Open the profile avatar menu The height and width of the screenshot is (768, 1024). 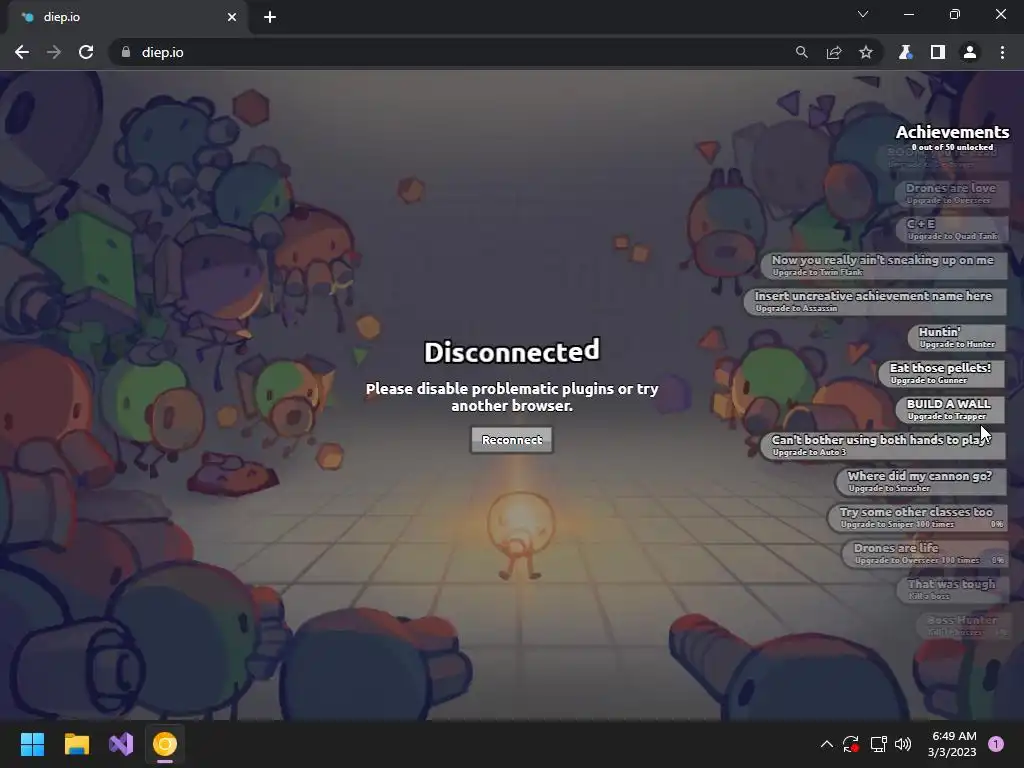coord(970,52)
